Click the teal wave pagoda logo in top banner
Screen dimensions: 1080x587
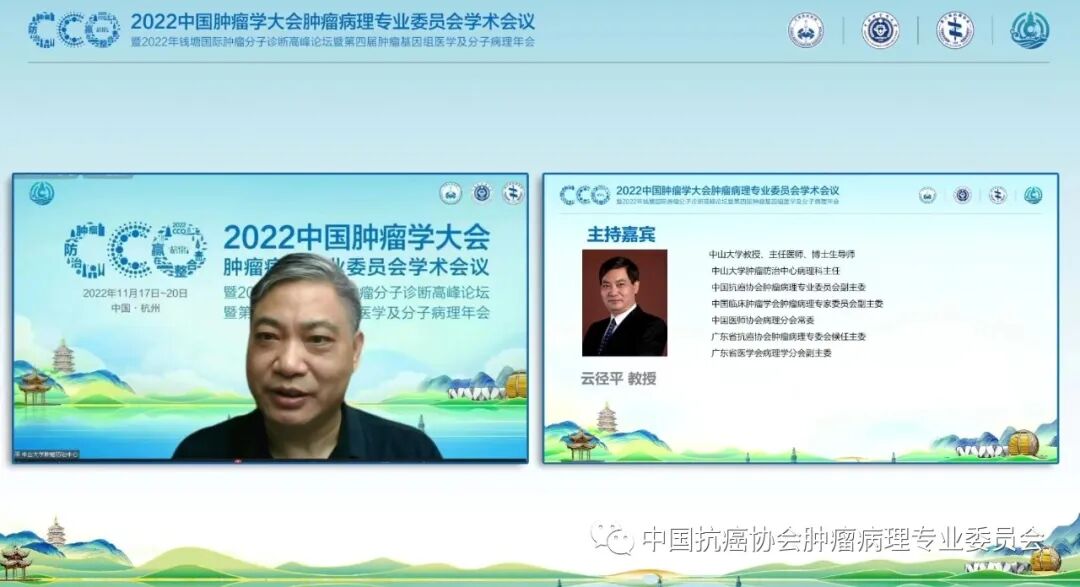1030,30
